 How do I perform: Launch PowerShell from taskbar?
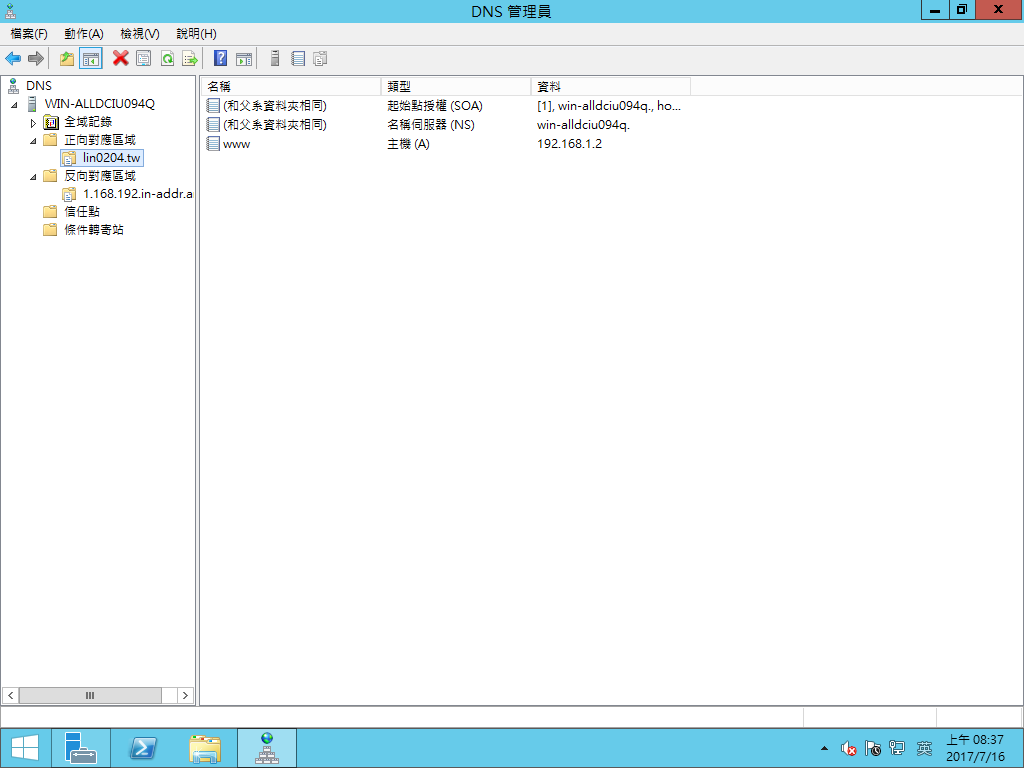coord(142,748)
